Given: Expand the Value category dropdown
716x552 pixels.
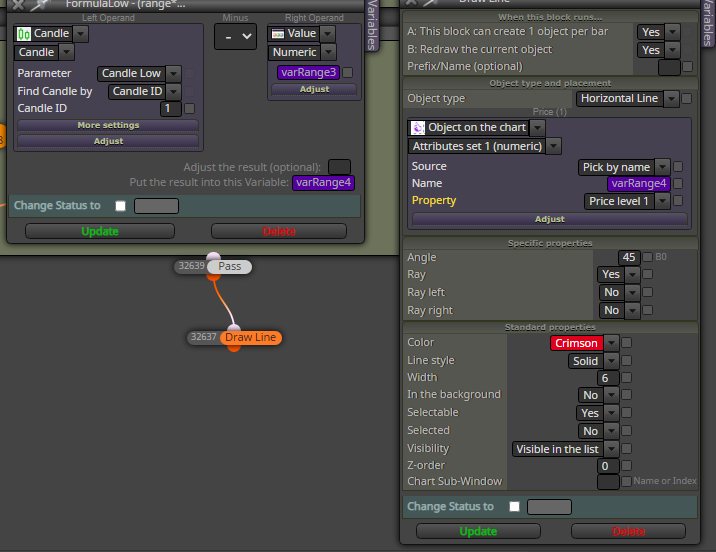Looking at the screenshot, I should pyautogui.click(x=327, y=34).
